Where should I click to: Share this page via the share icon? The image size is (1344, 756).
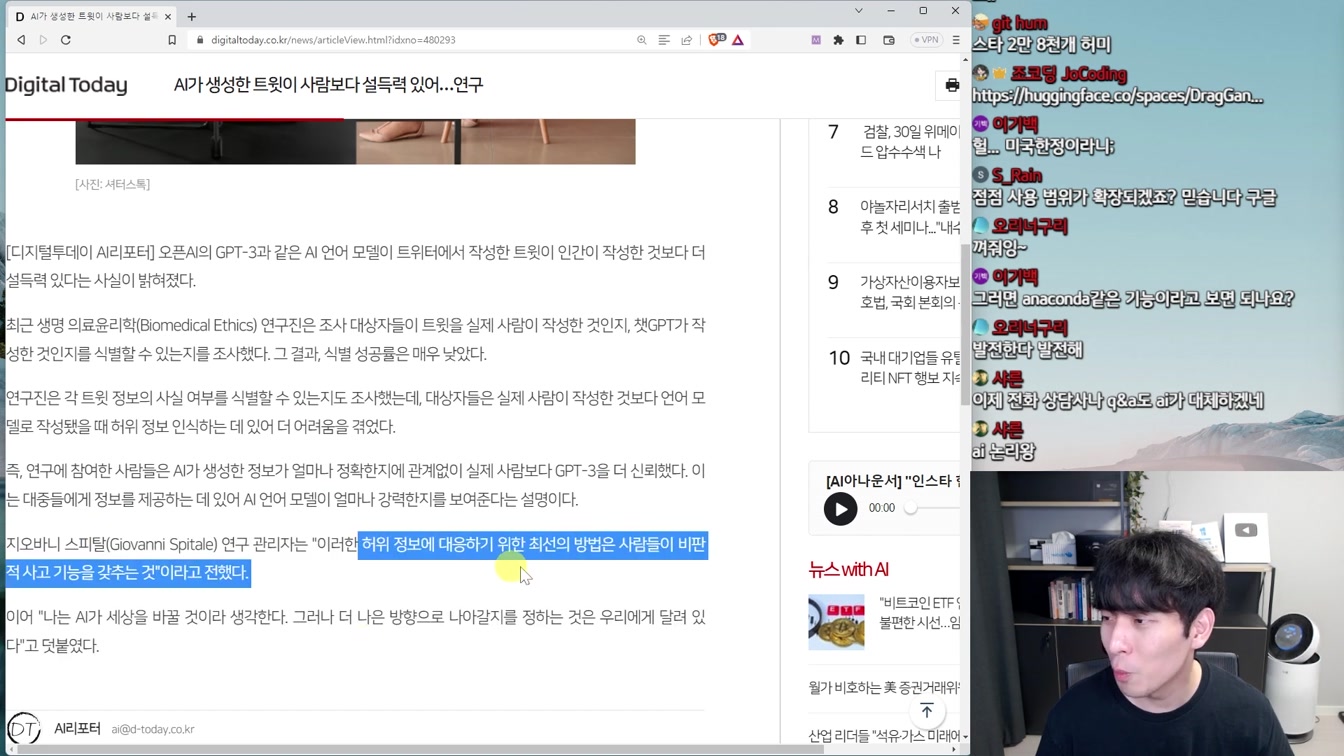pos(687,40)
